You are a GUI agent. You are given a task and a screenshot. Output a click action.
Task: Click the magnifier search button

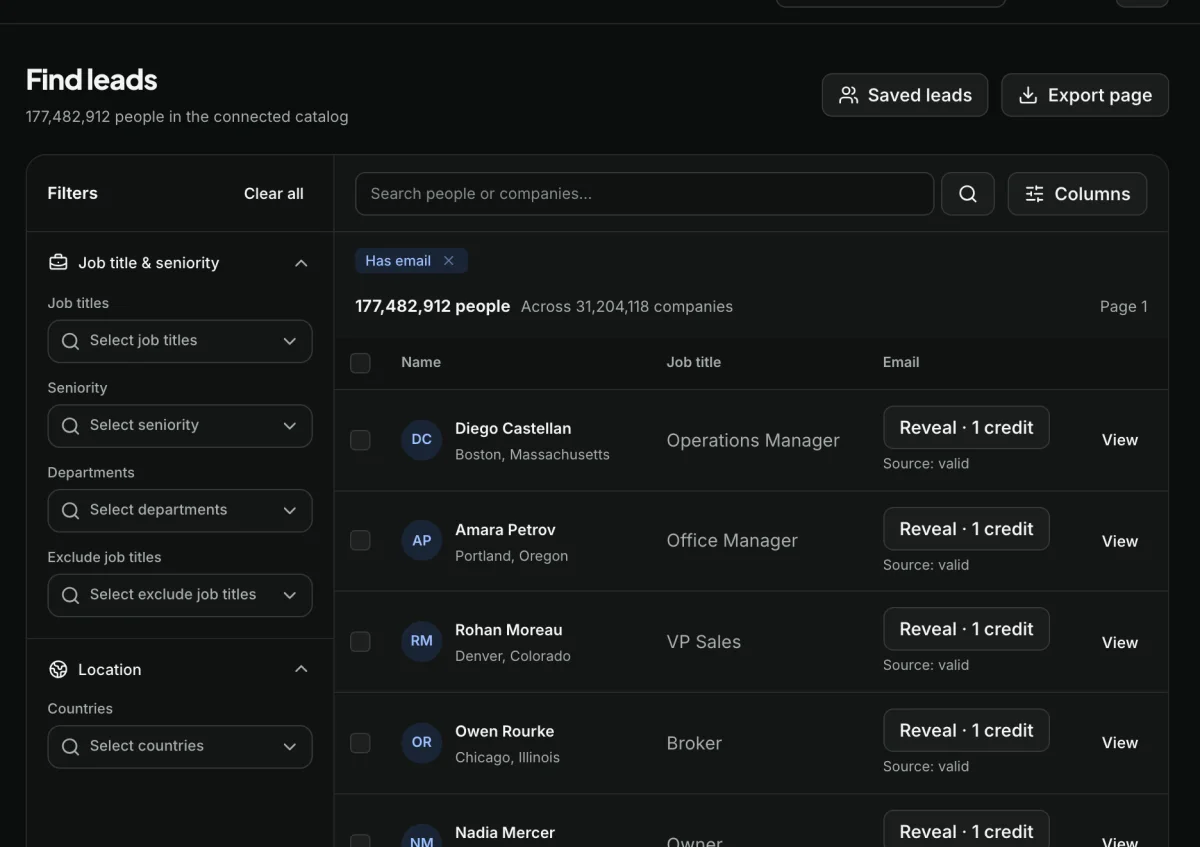[x=968, y=194]
